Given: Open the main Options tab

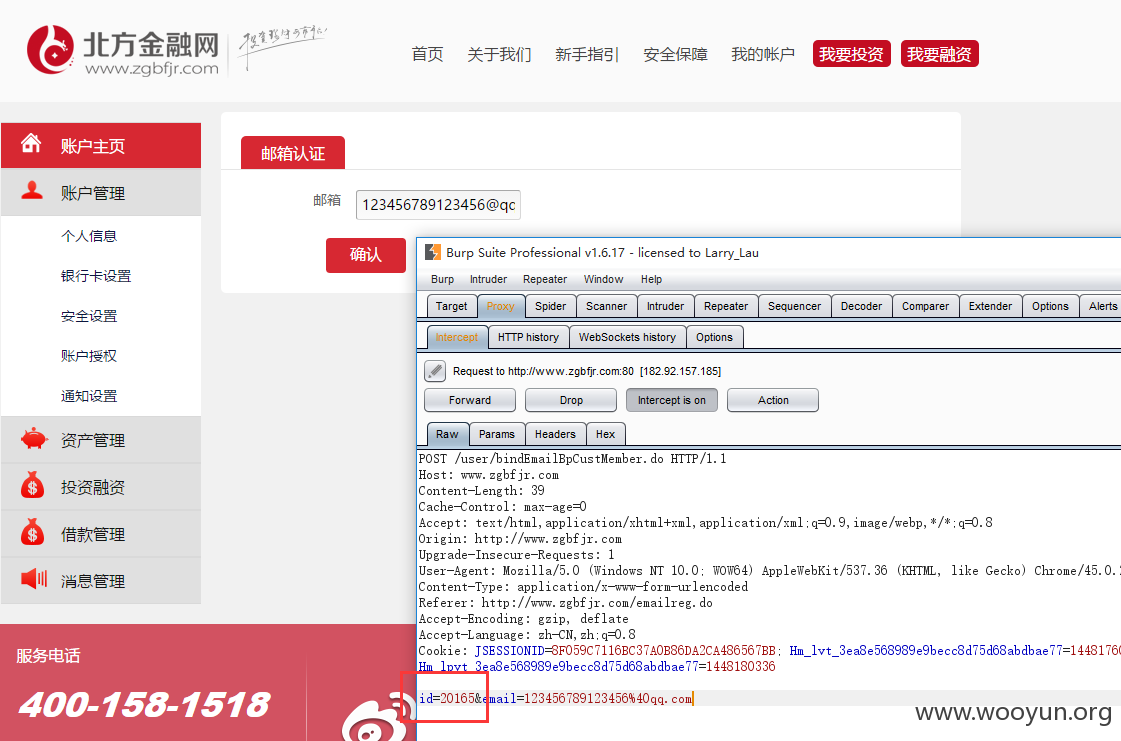Looking at the screenshot, I should pyautogui.click(x=1050, y=306).
